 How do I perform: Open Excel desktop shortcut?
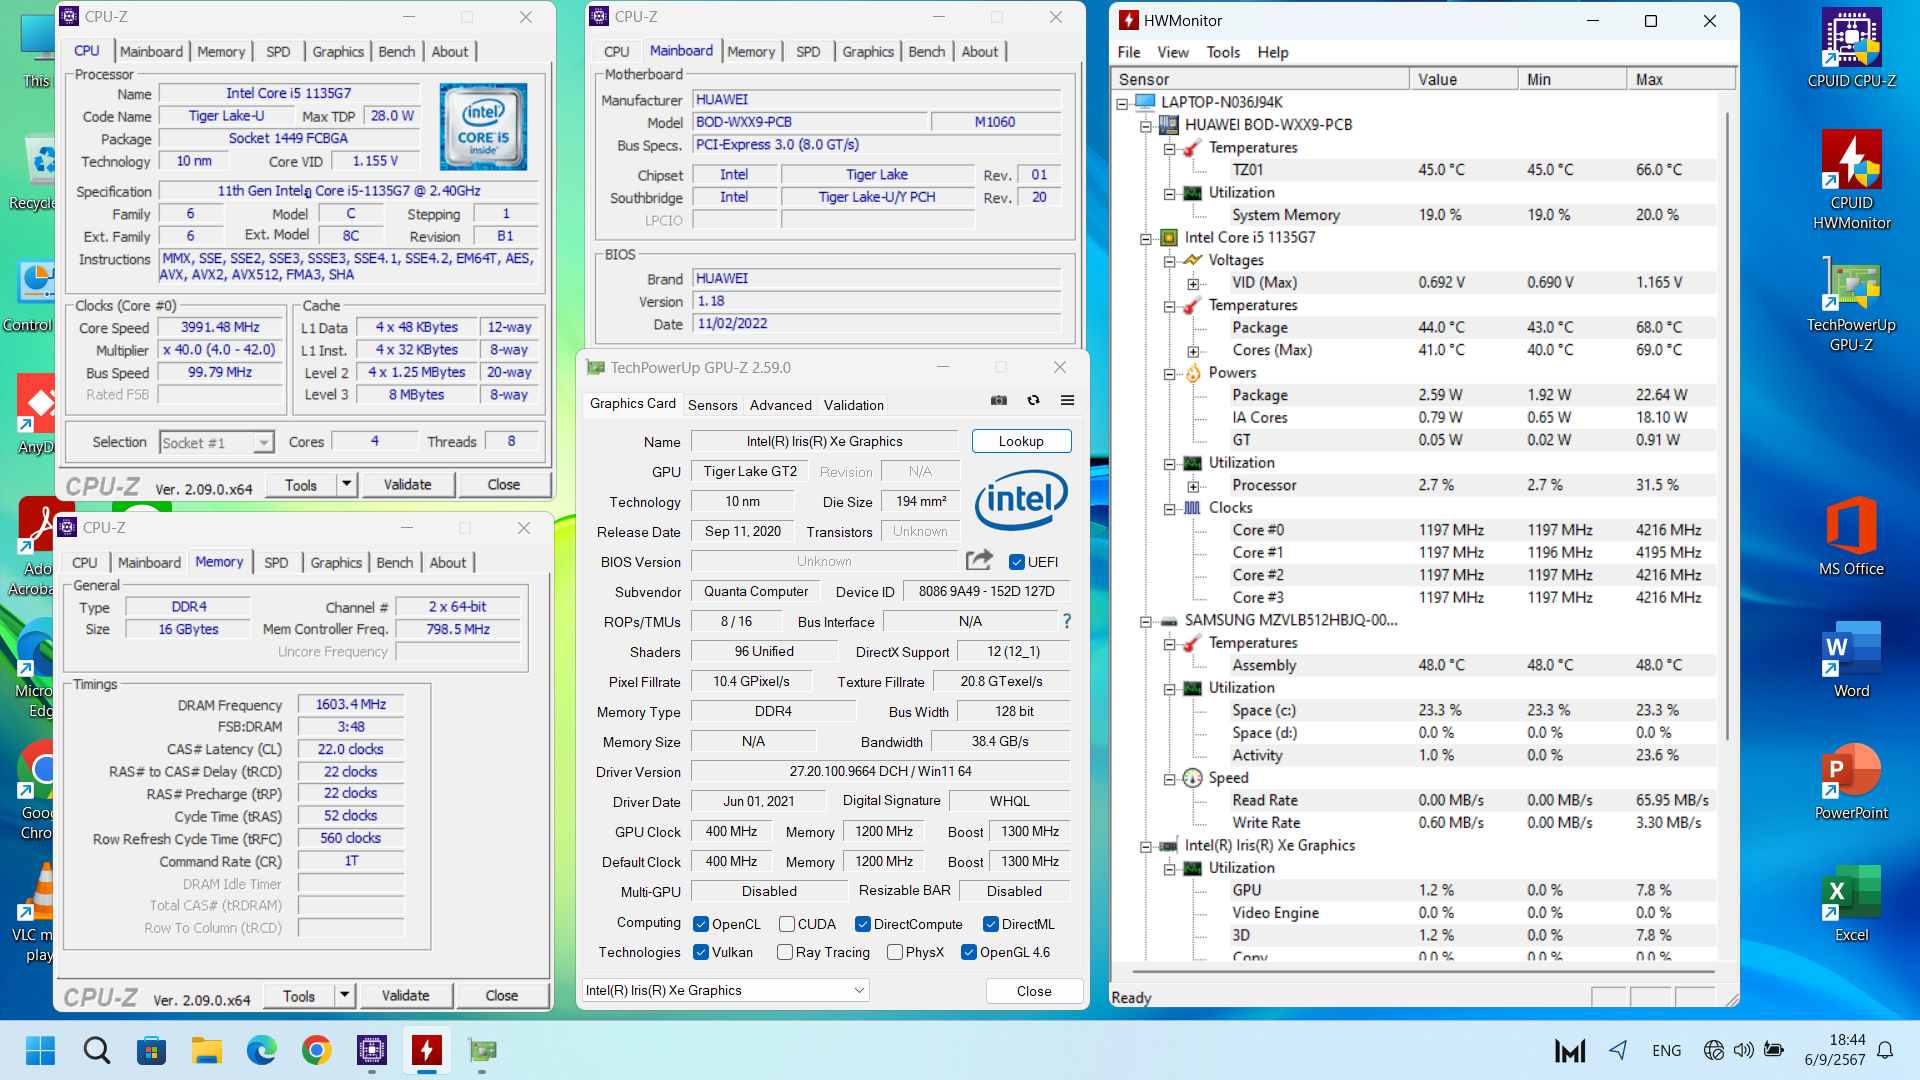(1851, 903)
